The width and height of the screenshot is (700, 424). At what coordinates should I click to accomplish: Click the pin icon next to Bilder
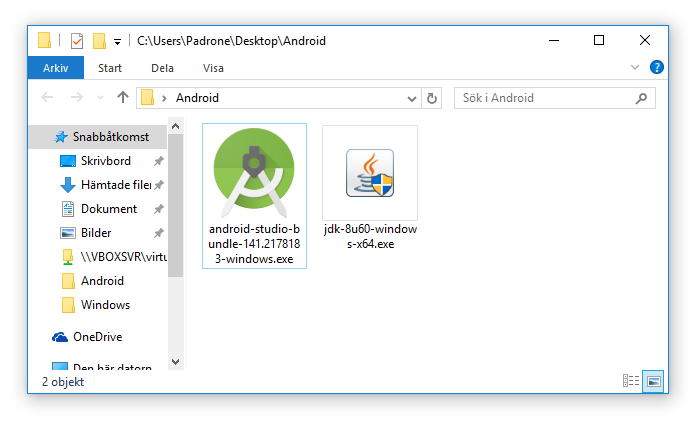tap(158, 233)
